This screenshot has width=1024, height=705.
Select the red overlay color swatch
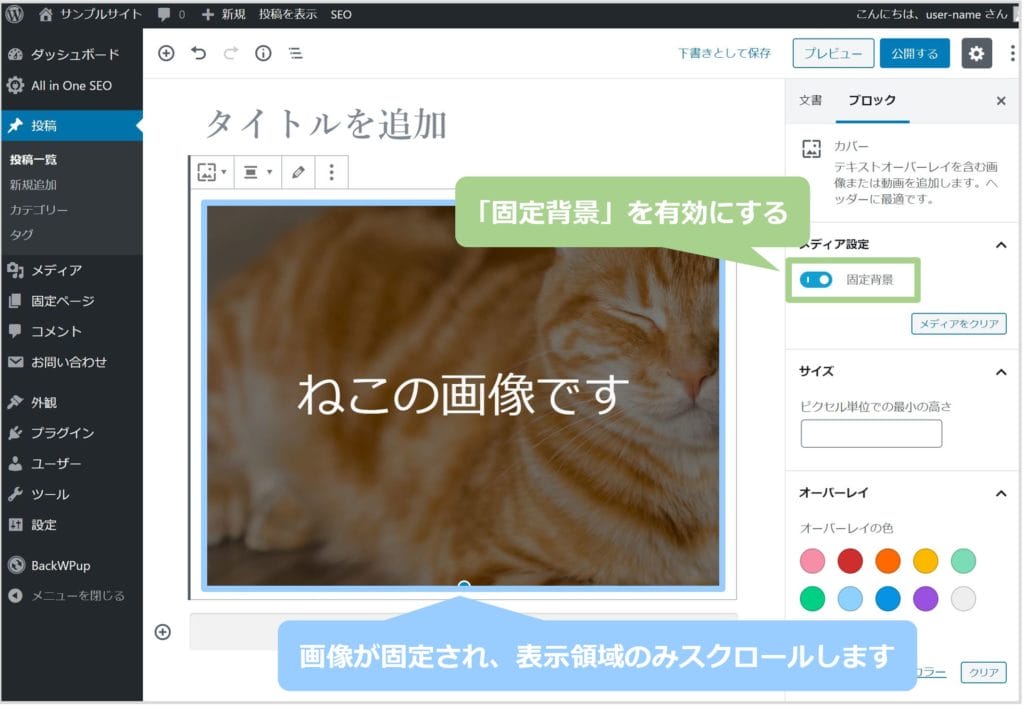pyautogui.click(x=850, y=560)
